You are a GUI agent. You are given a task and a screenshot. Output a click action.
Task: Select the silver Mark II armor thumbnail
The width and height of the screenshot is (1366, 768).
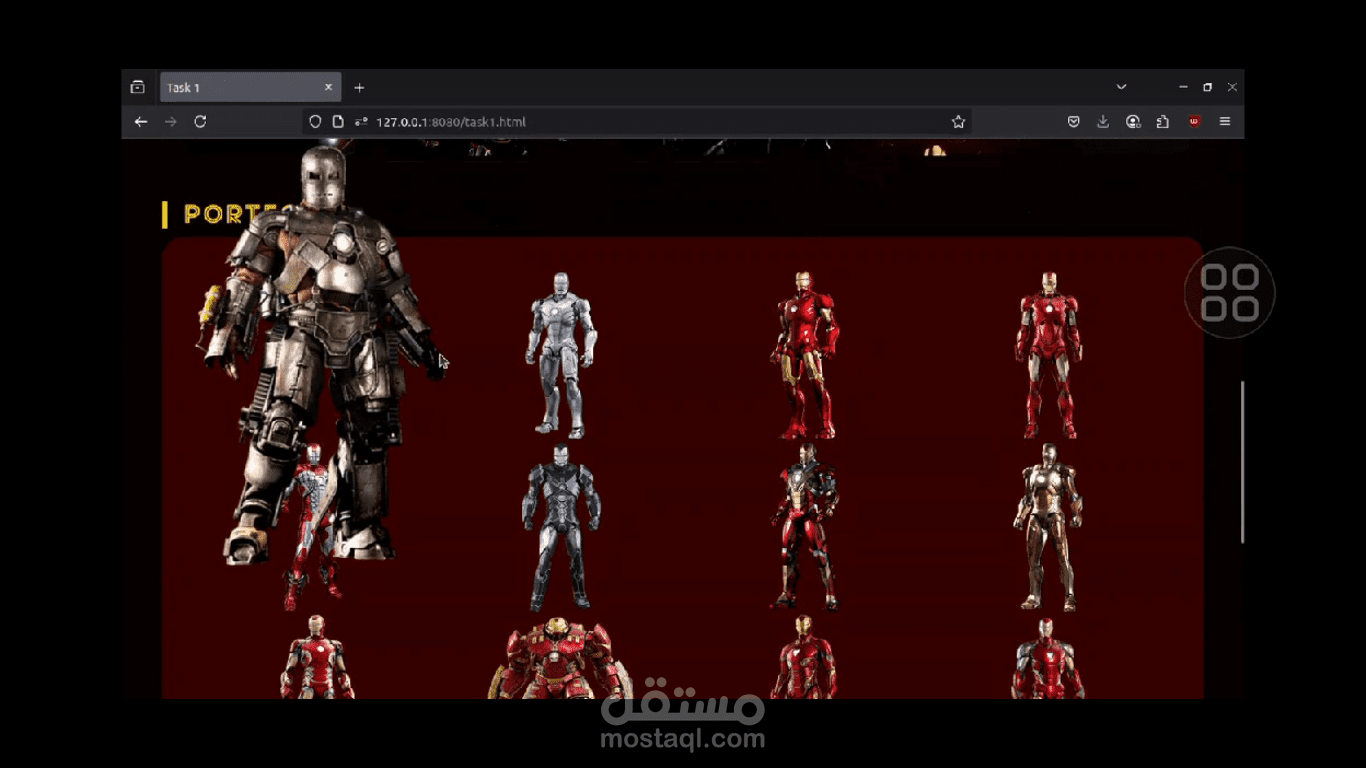(x=561, y=355)
